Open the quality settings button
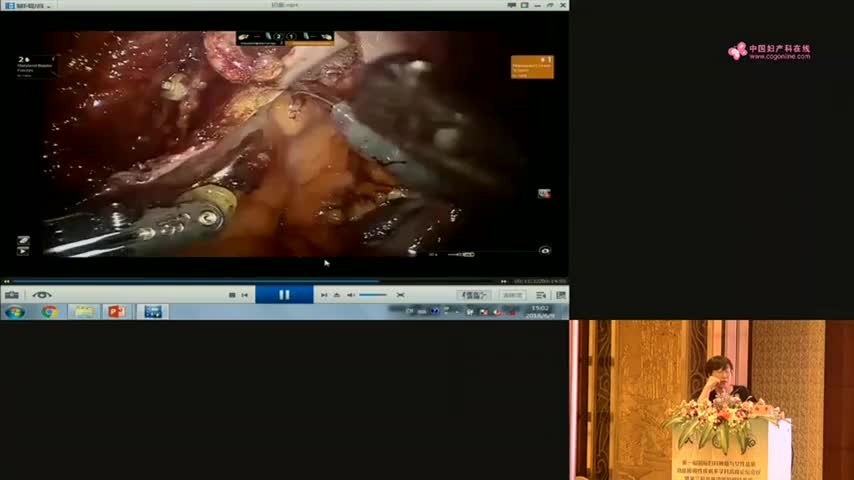Image resolution: width=854 pixels, height=480 pixels. click(x=472, y=295)
